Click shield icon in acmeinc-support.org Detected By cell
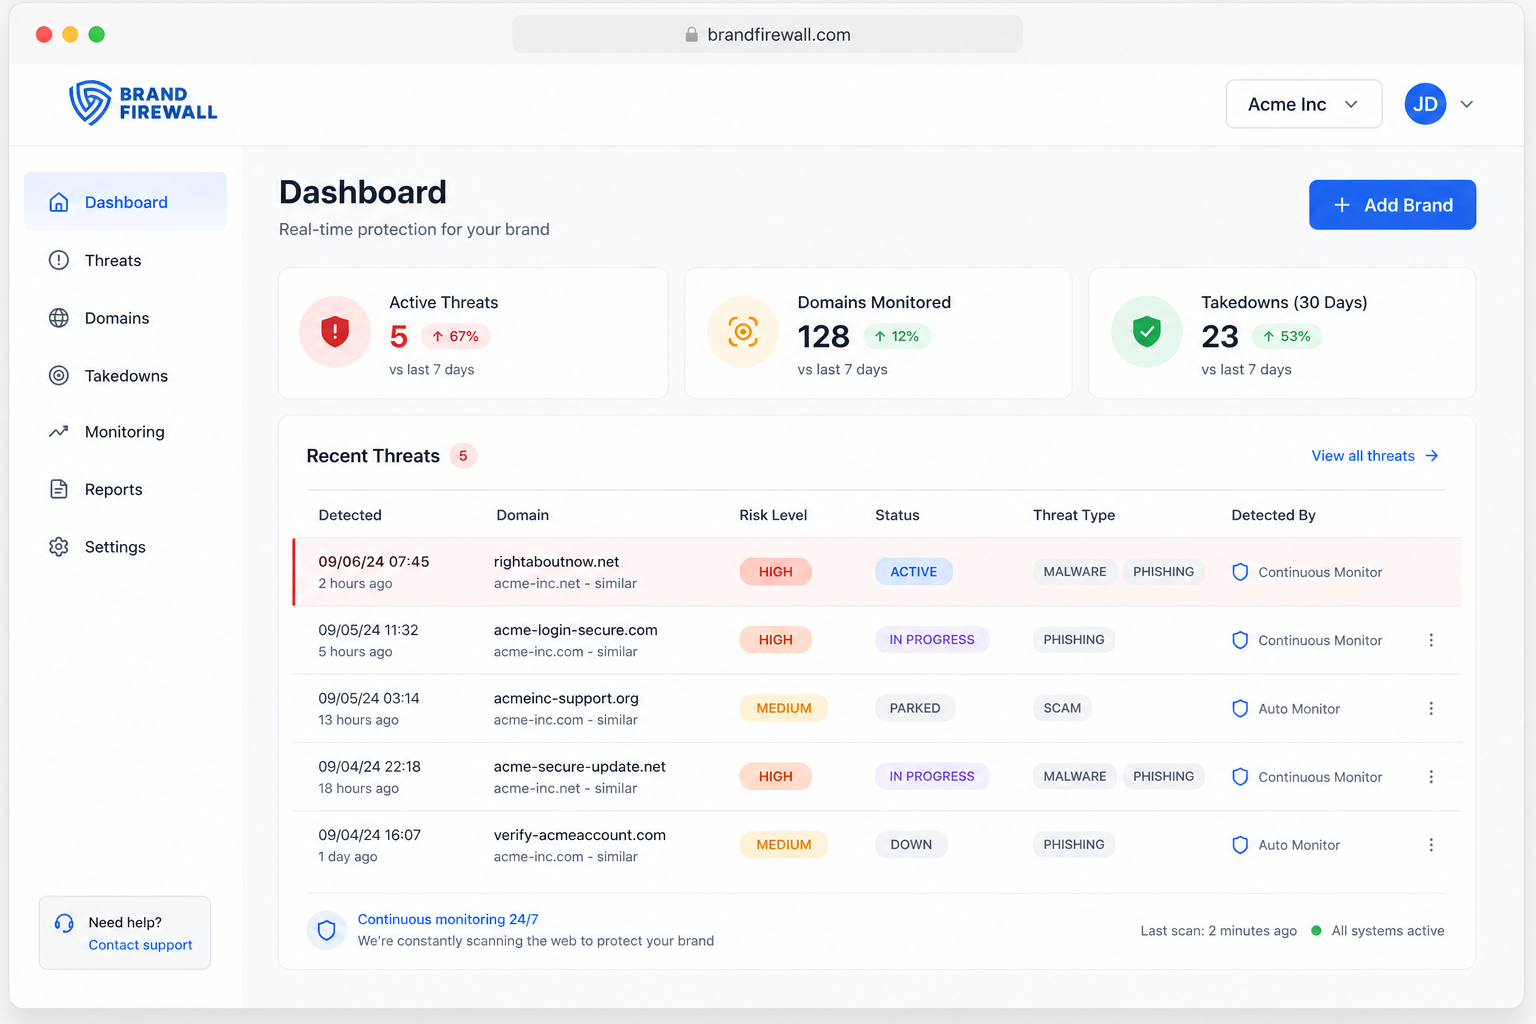The height and width of the screenshot is (1024, 1536). [x=1240, y=708]
